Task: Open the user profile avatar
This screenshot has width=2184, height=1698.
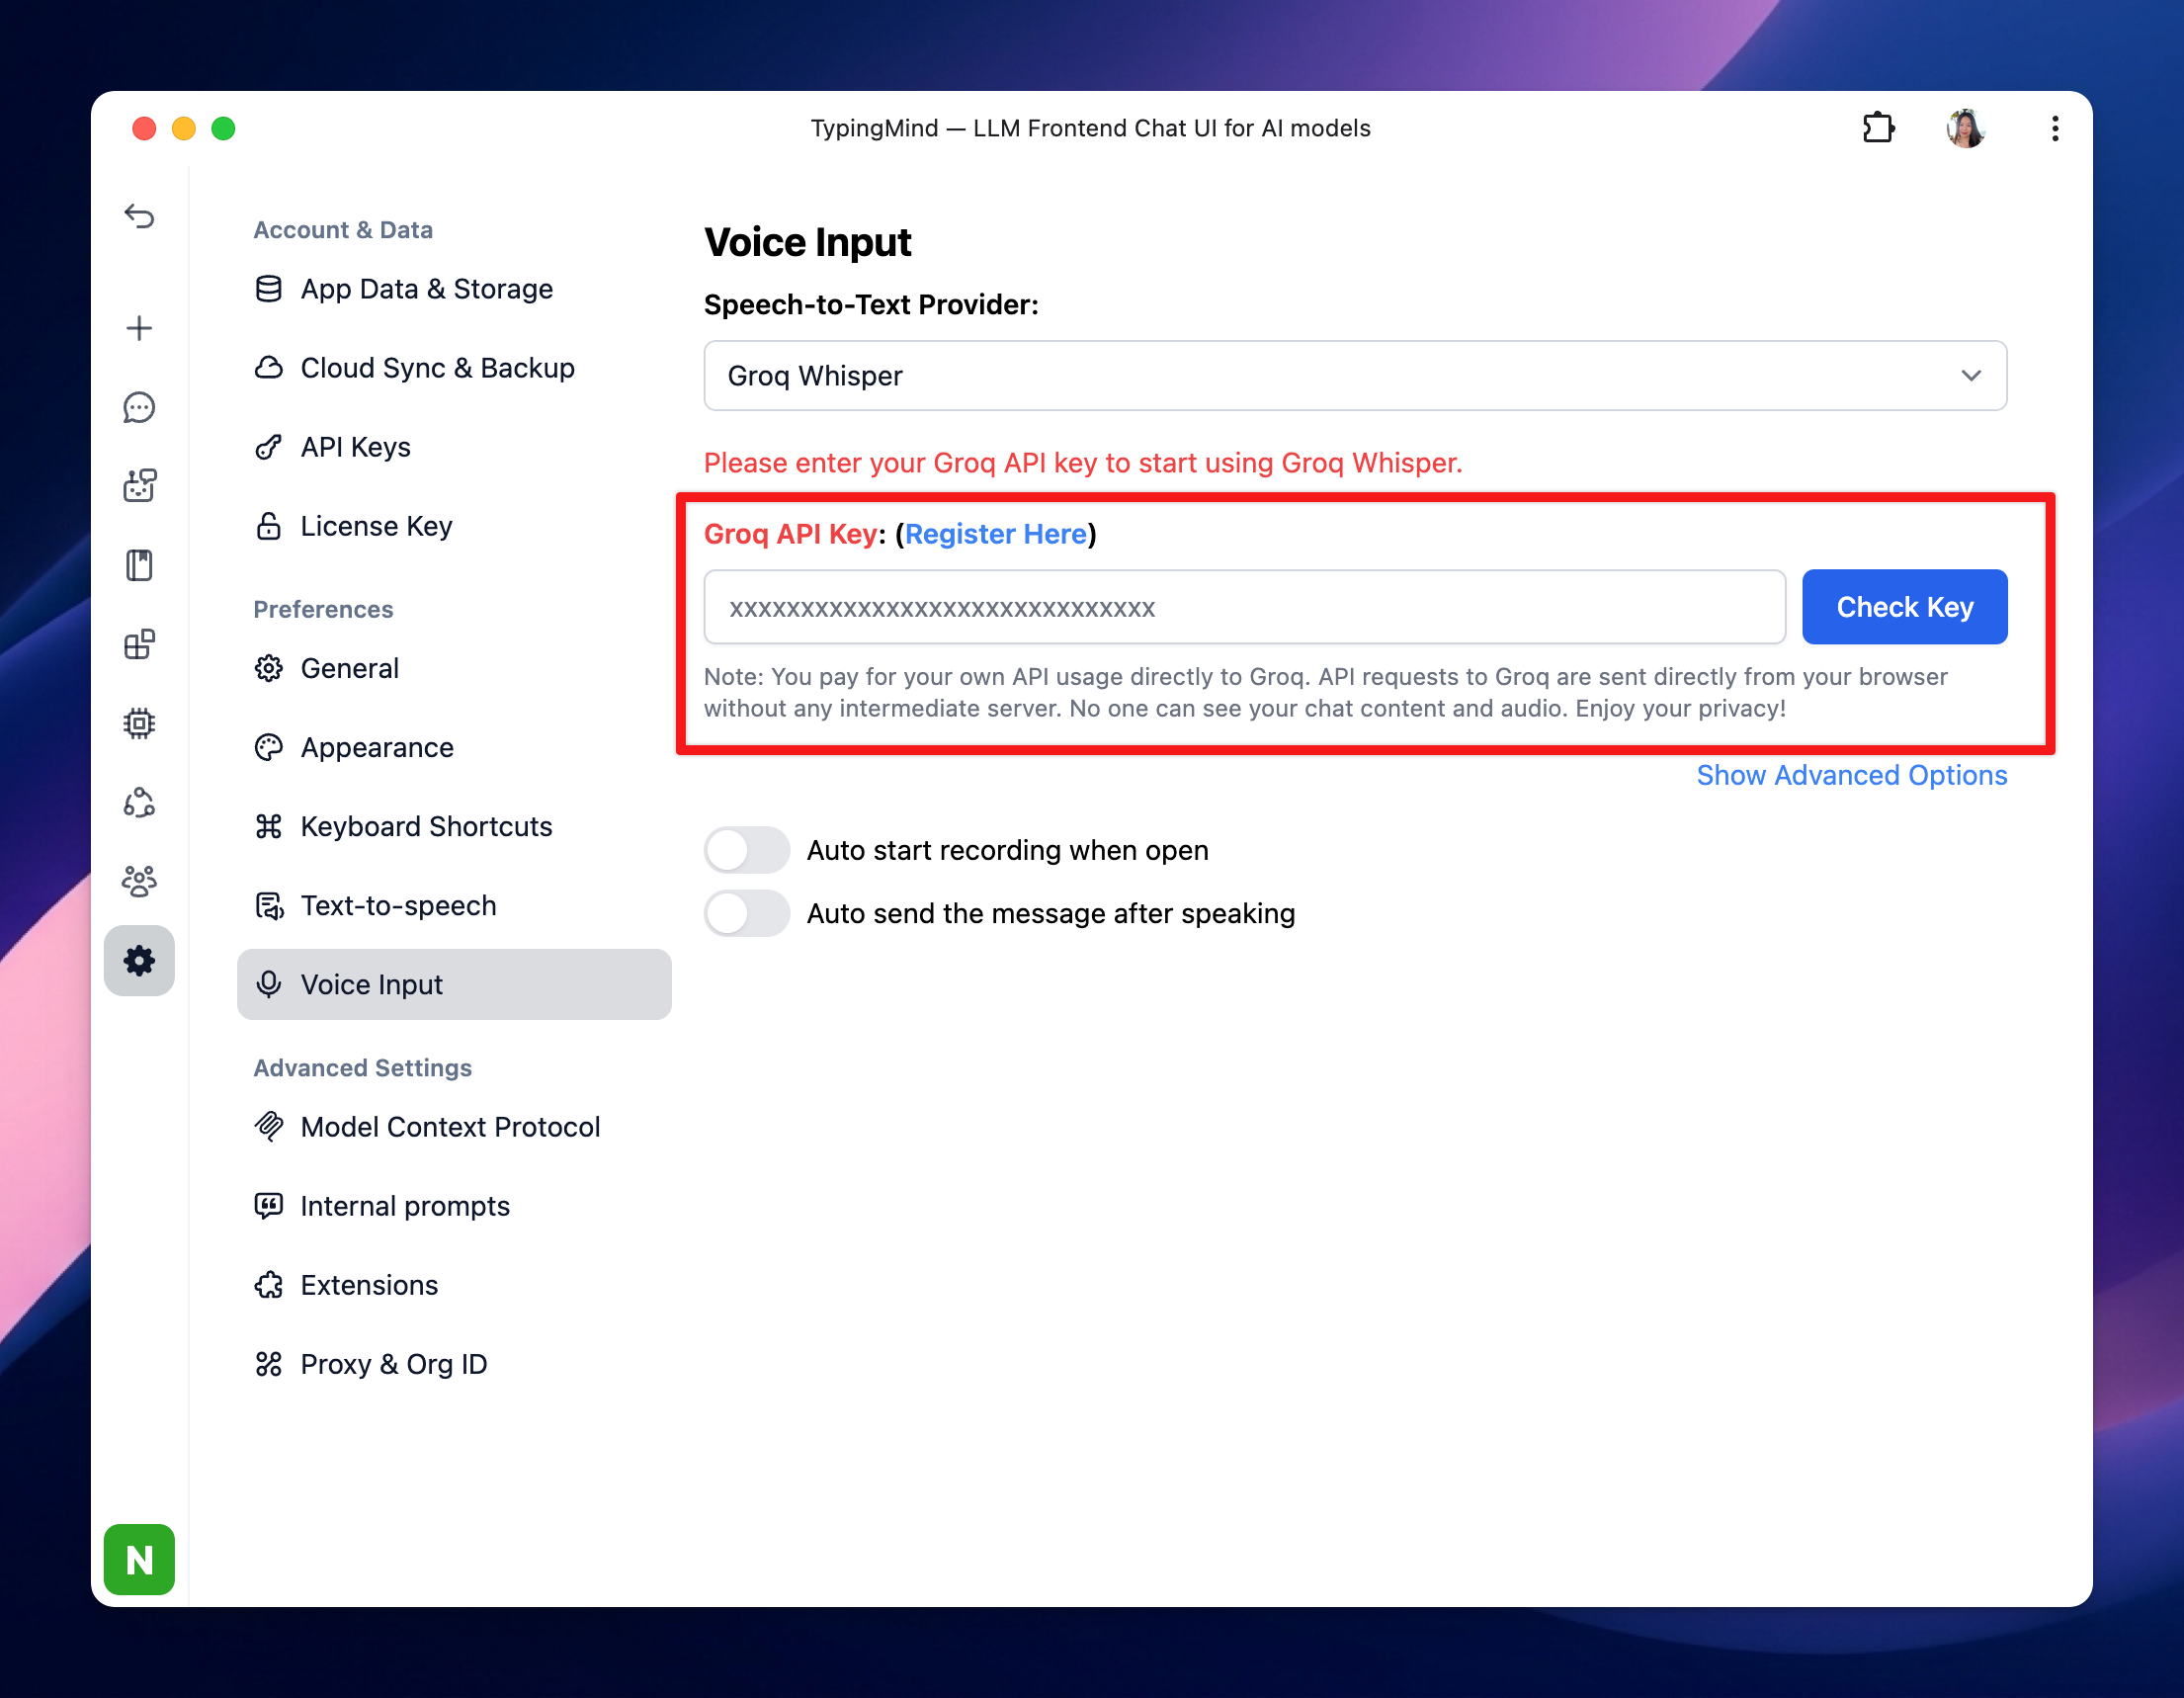Action: click(x=1966, y=128)
